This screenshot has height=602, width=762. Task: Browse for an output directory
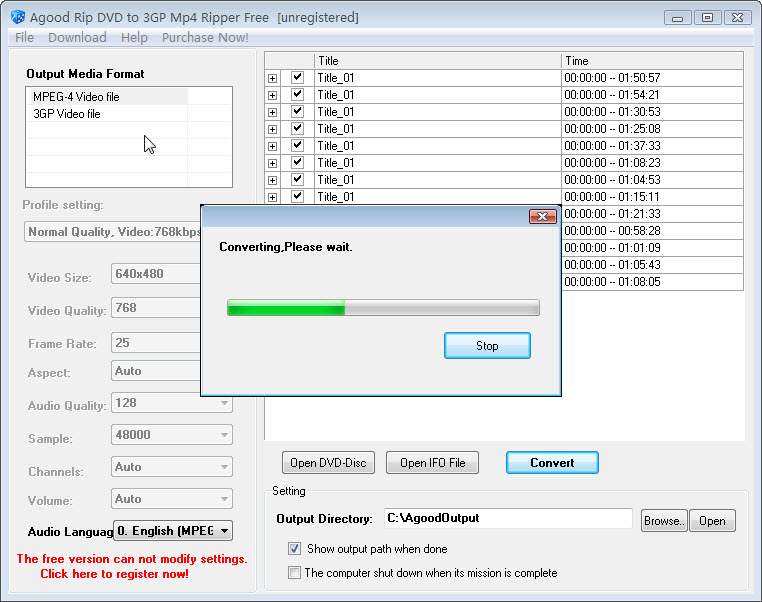pos(664,521)
